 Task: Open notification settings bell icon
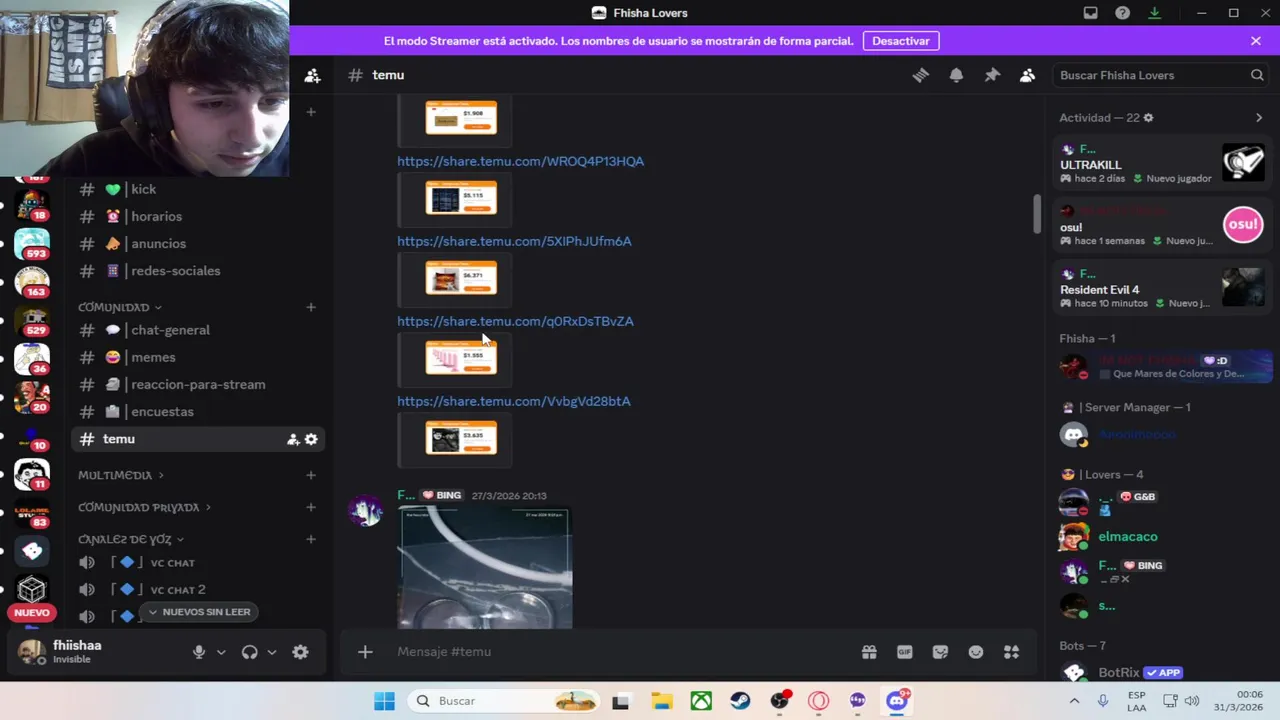click(x=956, y=75)
